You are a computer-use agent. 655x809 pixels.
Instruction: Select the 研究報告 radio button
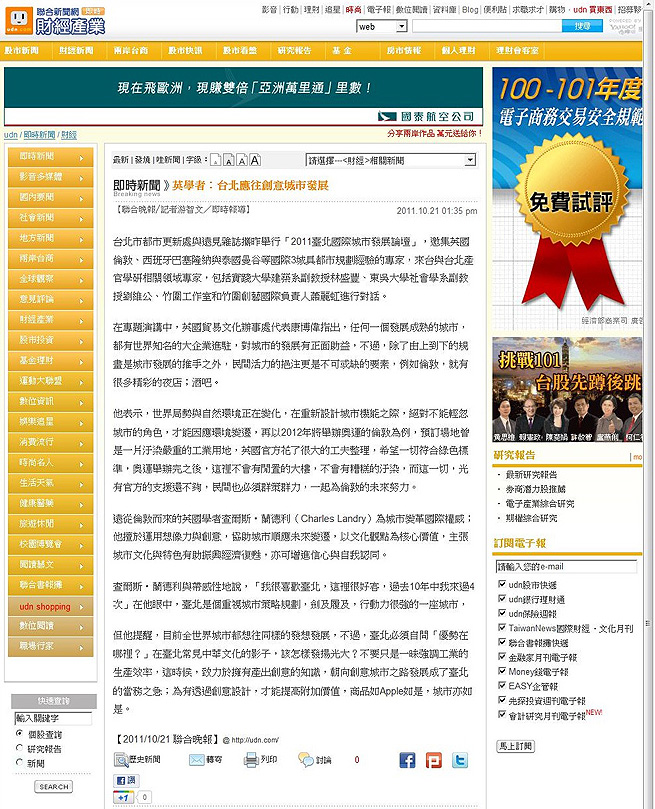pyautogui.click(x=20, y=747)
